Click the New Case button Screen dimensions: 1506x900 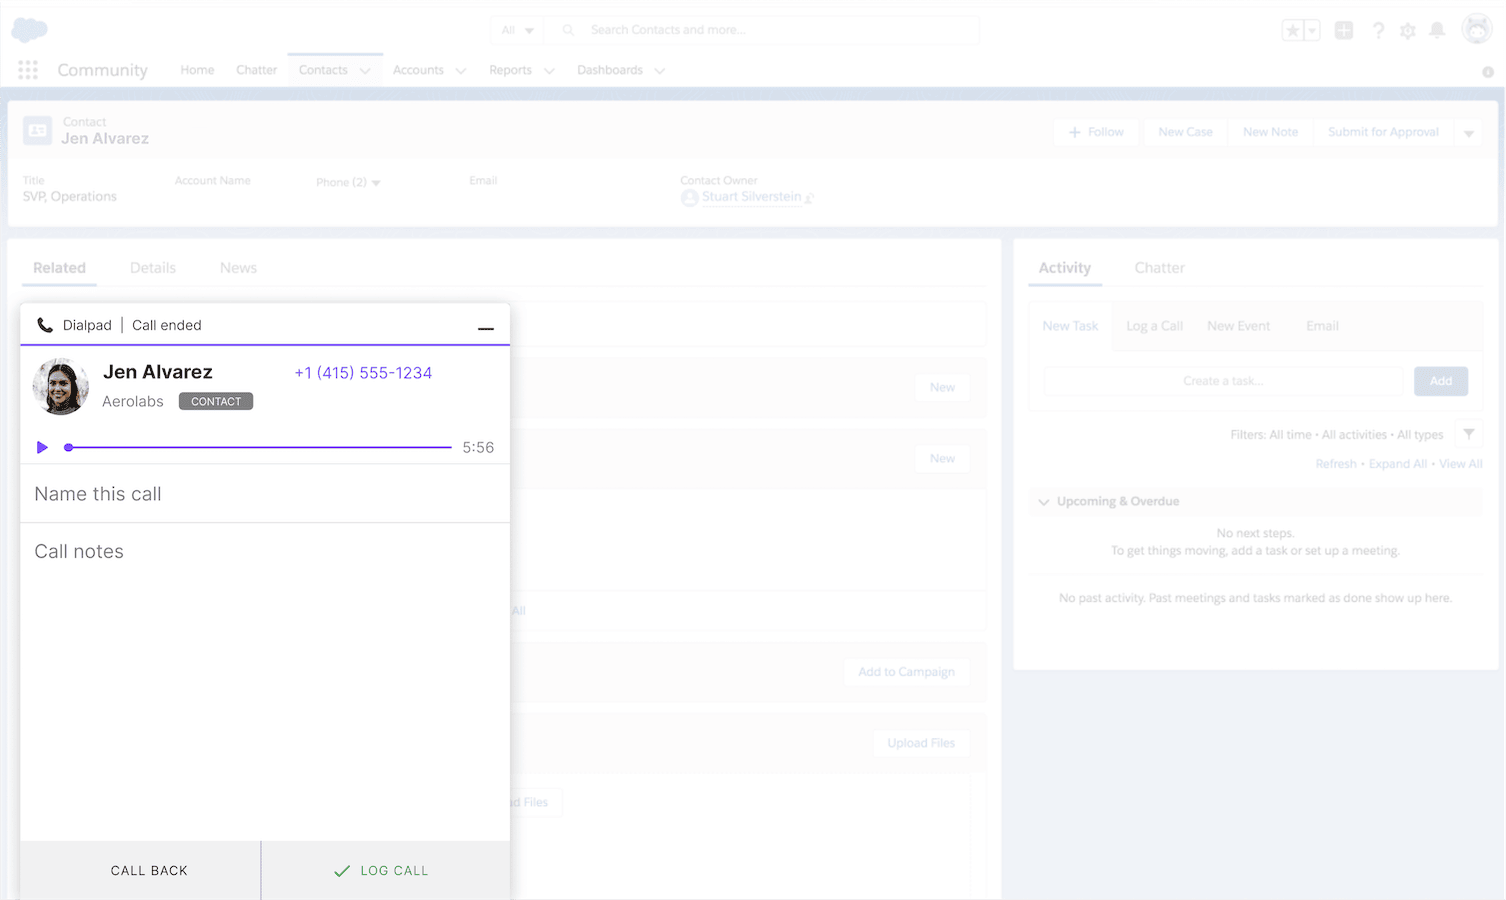(x=1184, y=131)
